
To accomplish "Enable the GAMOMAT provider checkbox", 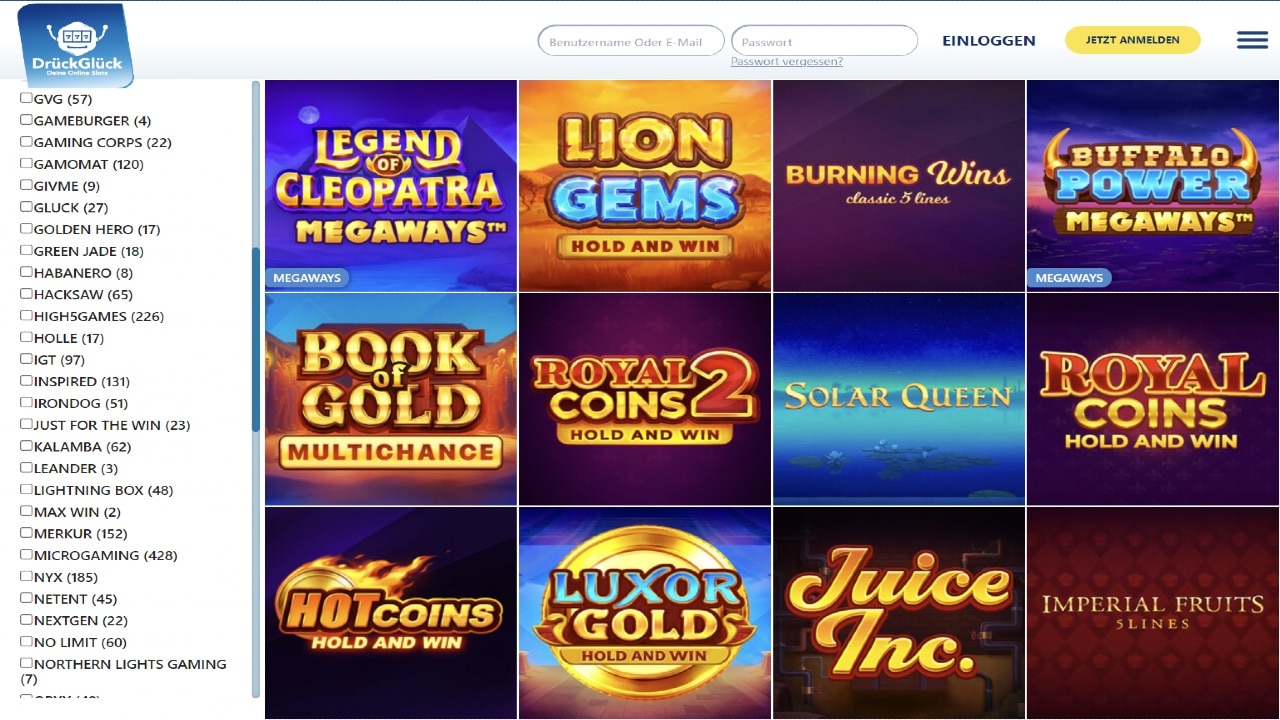I will click(27, 163).
